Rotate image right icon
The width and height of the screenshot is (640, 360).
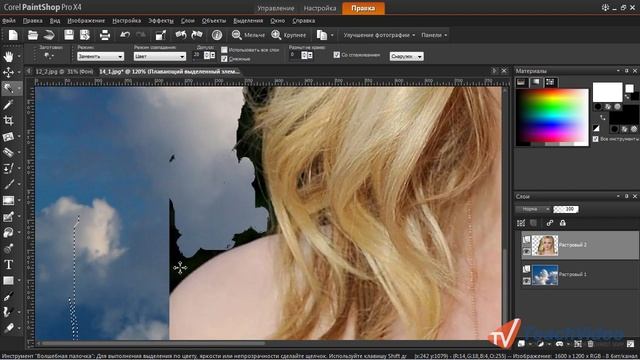pyautogui.click(x=197, y=35)
